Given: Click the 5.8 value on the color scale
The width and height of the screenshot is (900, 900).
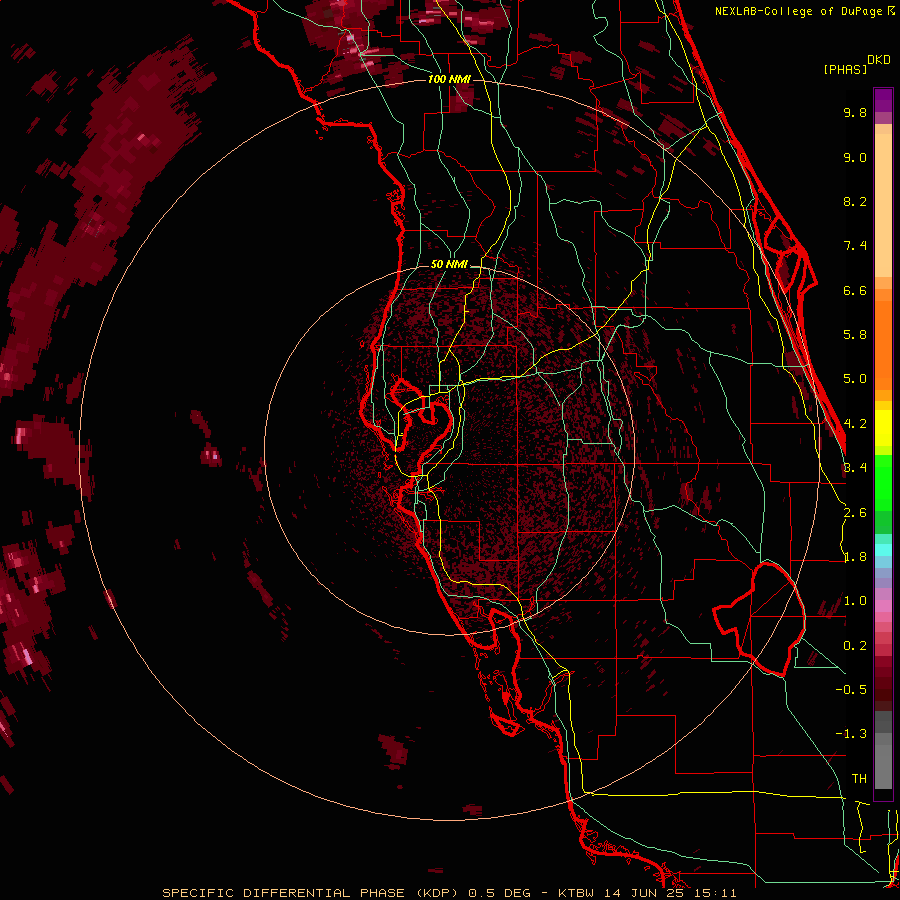Looking at the screenshot, I should pyautogui.click(x=855, y=335).
